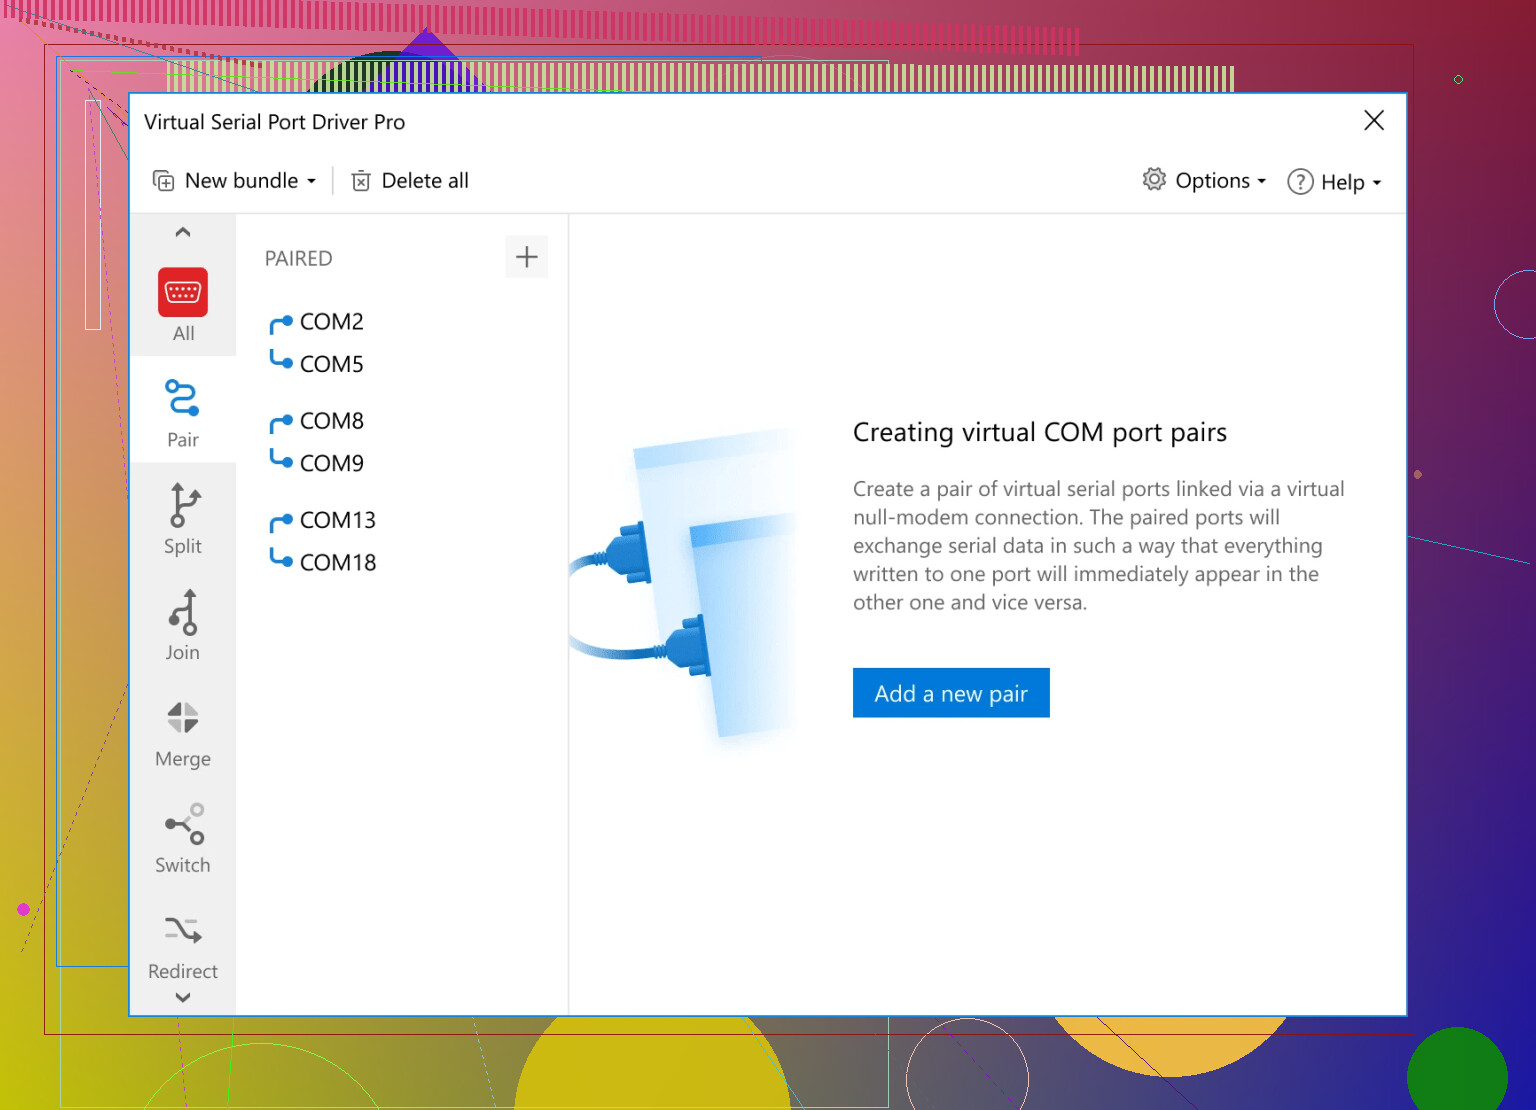Select the Switch bundle icon
Screen dimensions: 1536x1110
tap(183, 825)
